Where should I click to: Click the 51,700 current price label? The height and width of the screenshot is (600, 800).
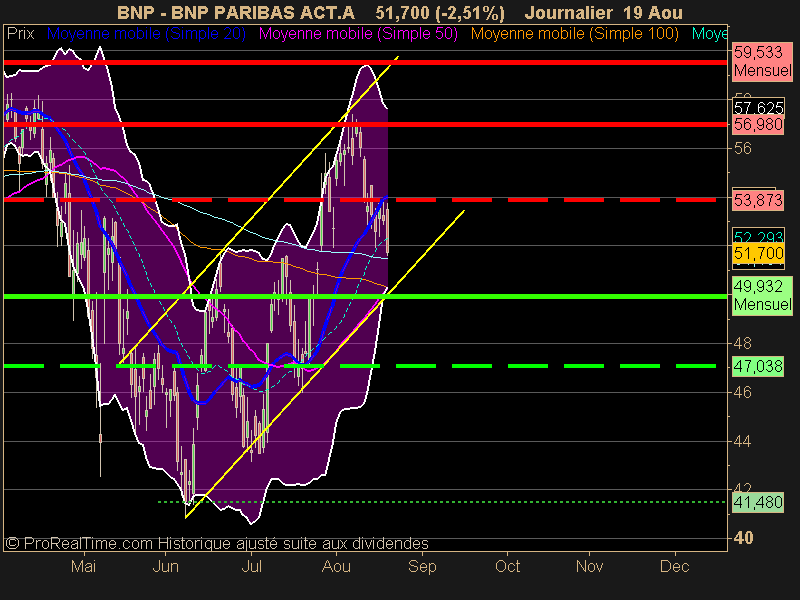[758, 253]
